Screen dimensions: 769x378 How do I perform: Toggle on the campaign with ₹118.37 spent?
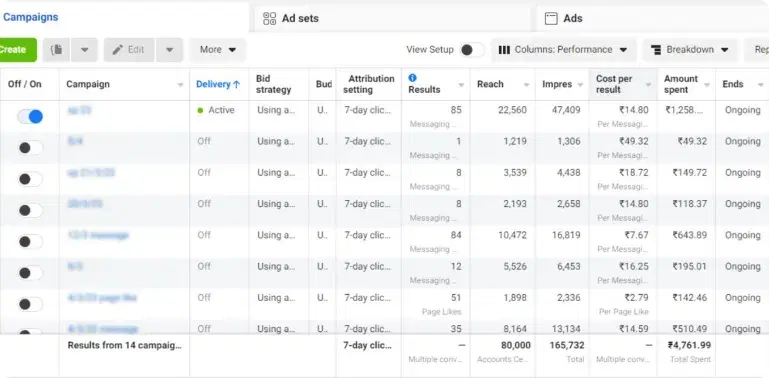(30, 210)
